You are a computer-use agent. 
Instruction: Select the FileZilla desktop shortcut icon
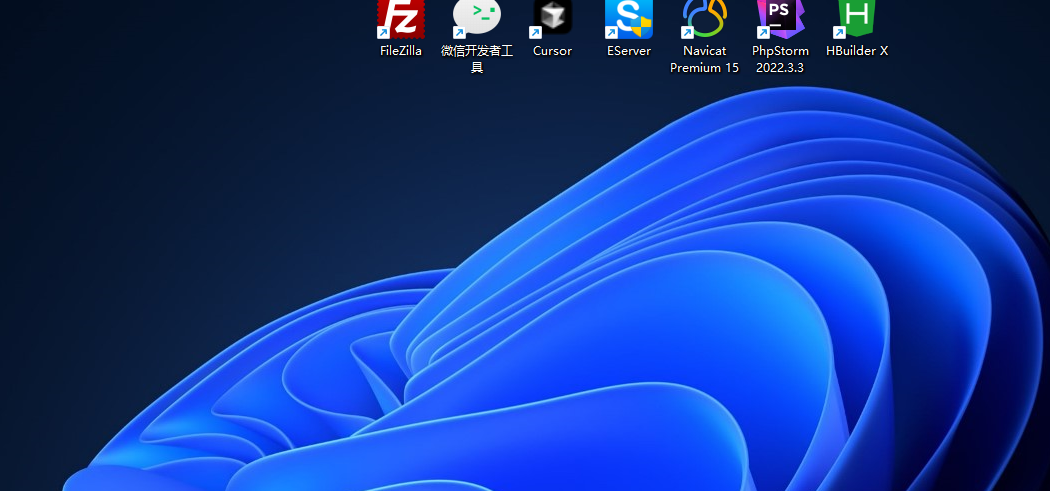coord(401,18)
